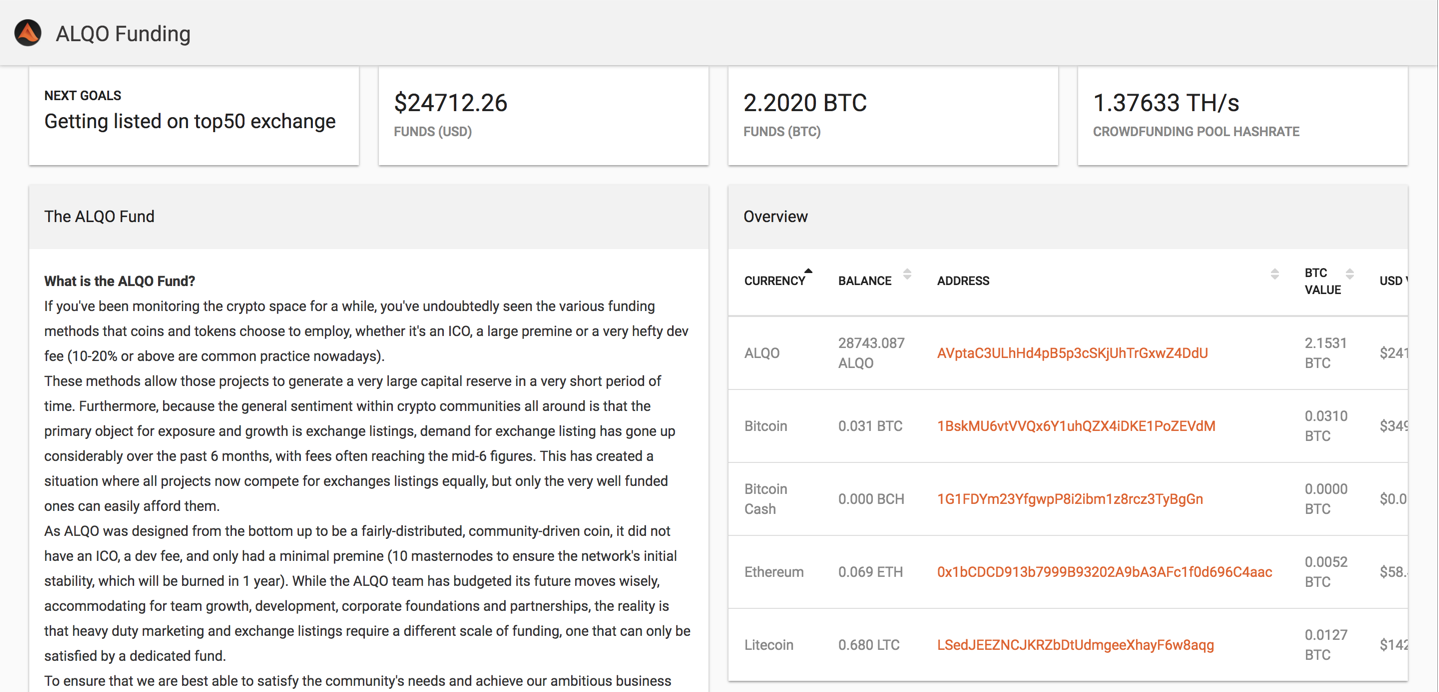This screenshot has width=1439, height=692.
Task: Click "Getting listed on top50 exchange" text
Action: click(190, 122)
